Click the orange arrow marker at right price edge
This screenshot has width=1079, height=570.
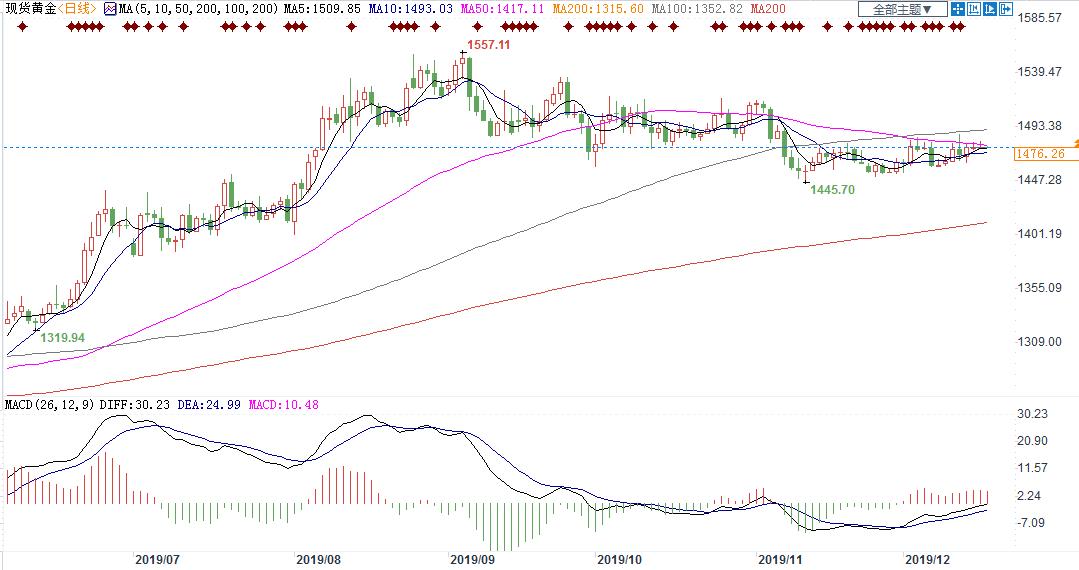point(1075,145)
